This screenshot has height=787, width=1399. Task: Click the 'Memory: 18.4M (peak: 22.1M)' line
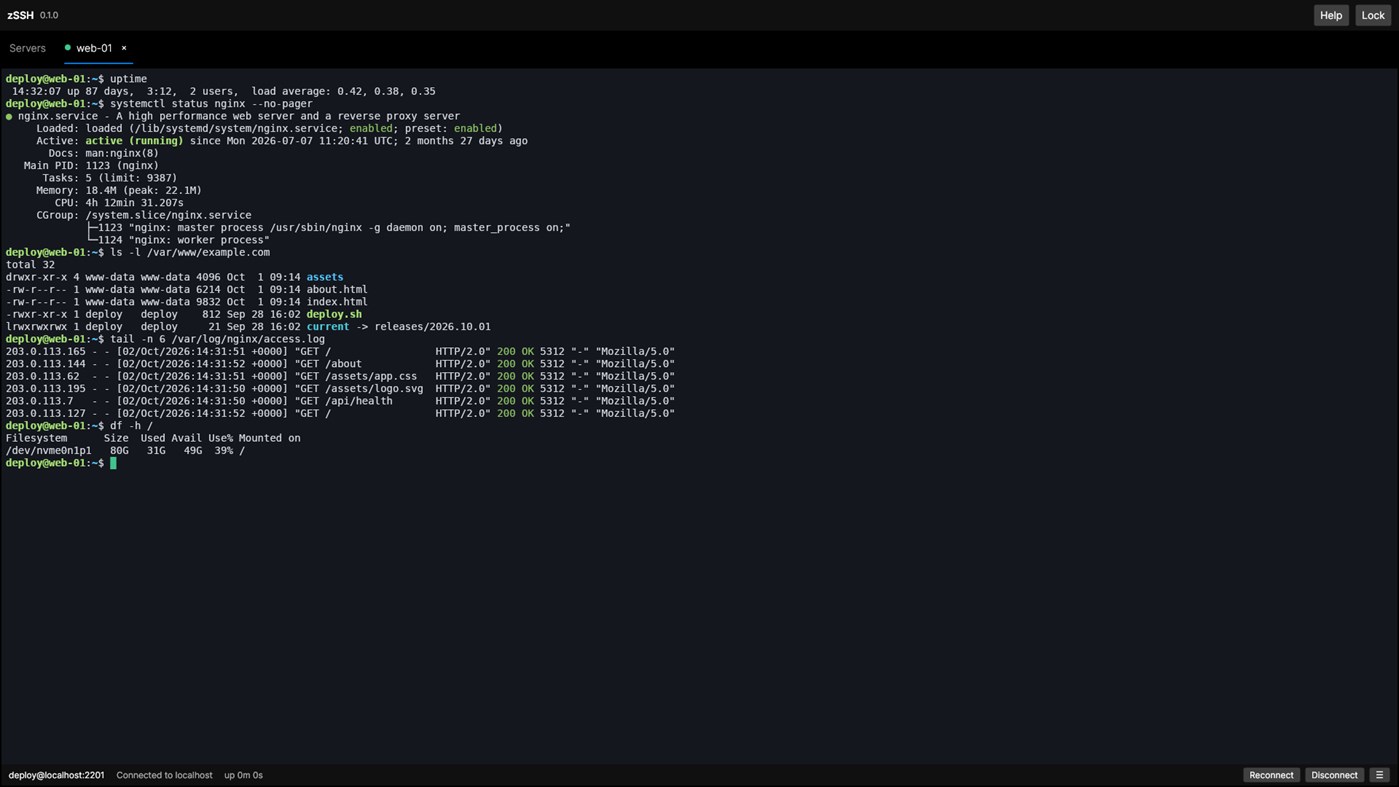tap(119, 190)
